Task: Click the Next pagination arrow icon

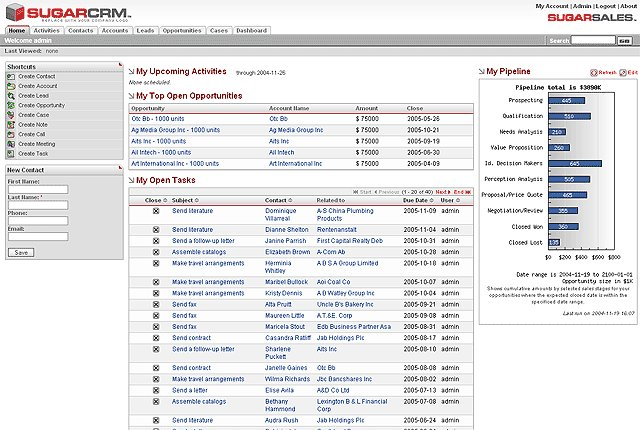Action: click(449, 192)
